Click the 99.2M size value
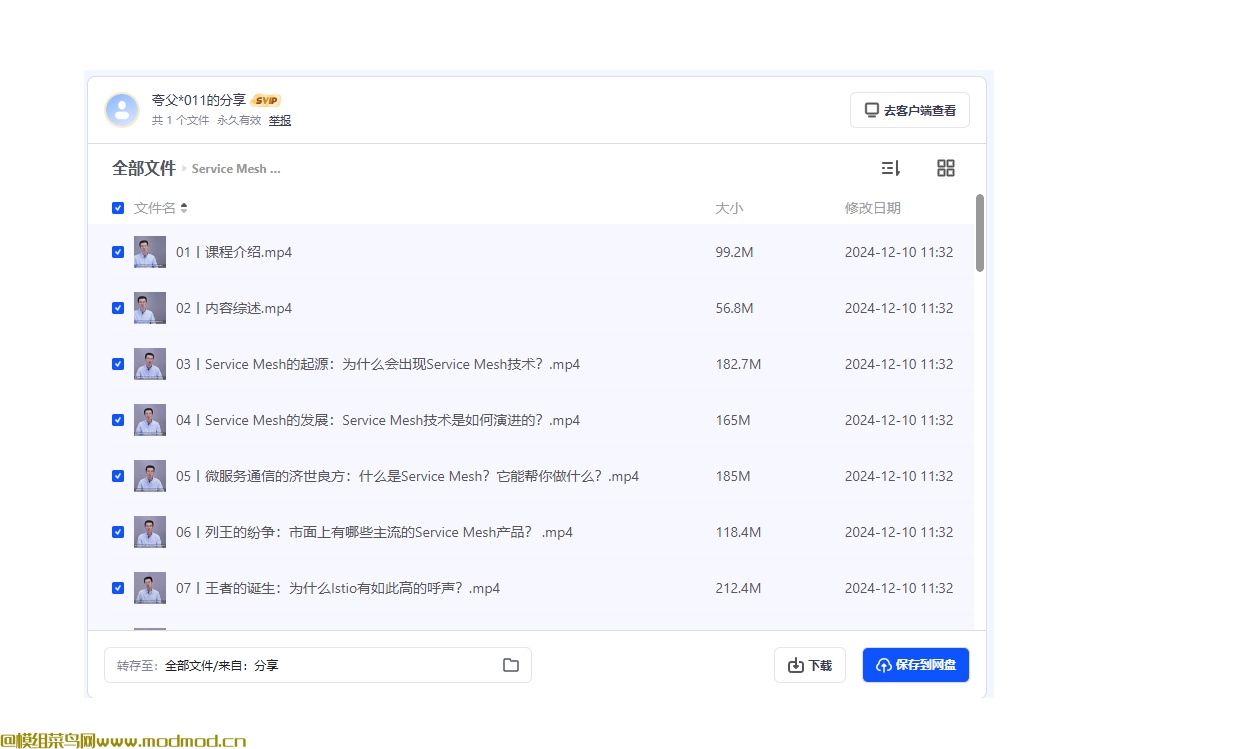The width and height of the screenshot is (1246, 749). click(734, 252)
